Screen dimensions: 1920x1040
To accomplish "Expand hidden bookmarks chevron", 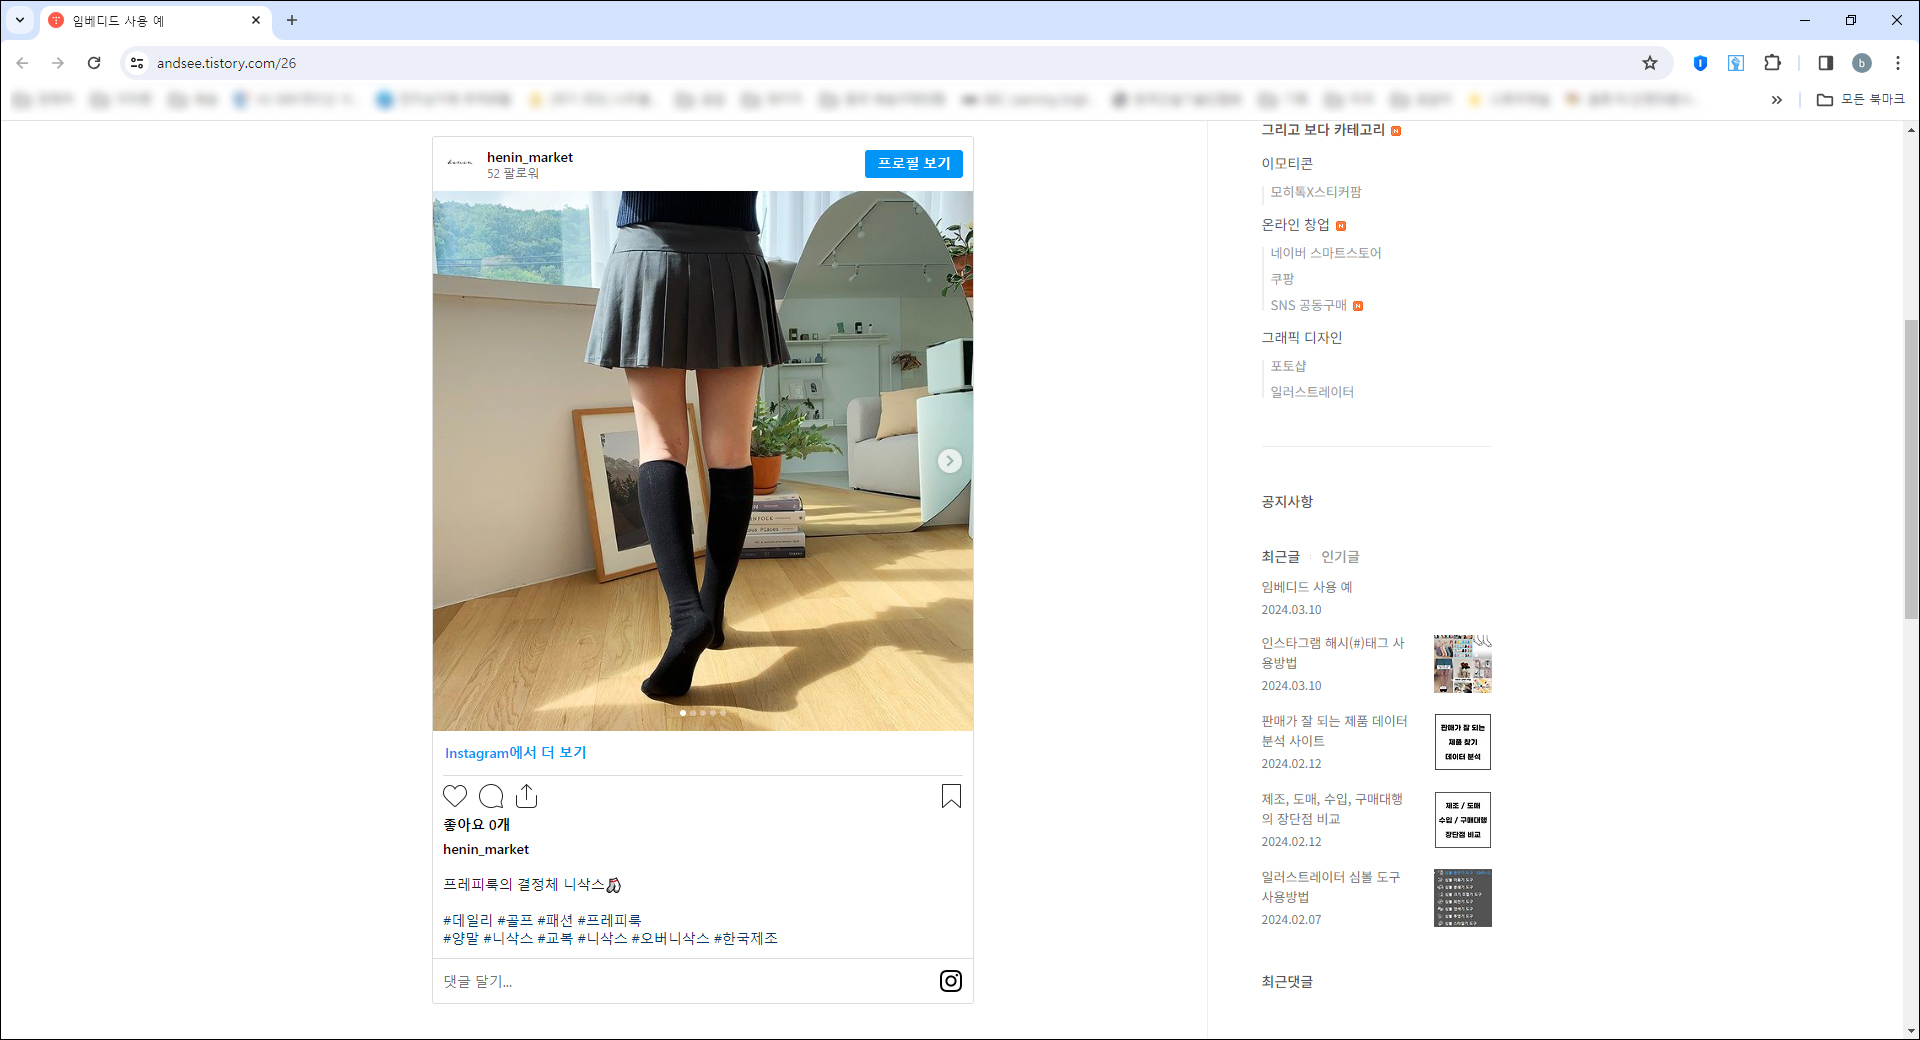I will pyautogui.click(x=1776, y=100).
